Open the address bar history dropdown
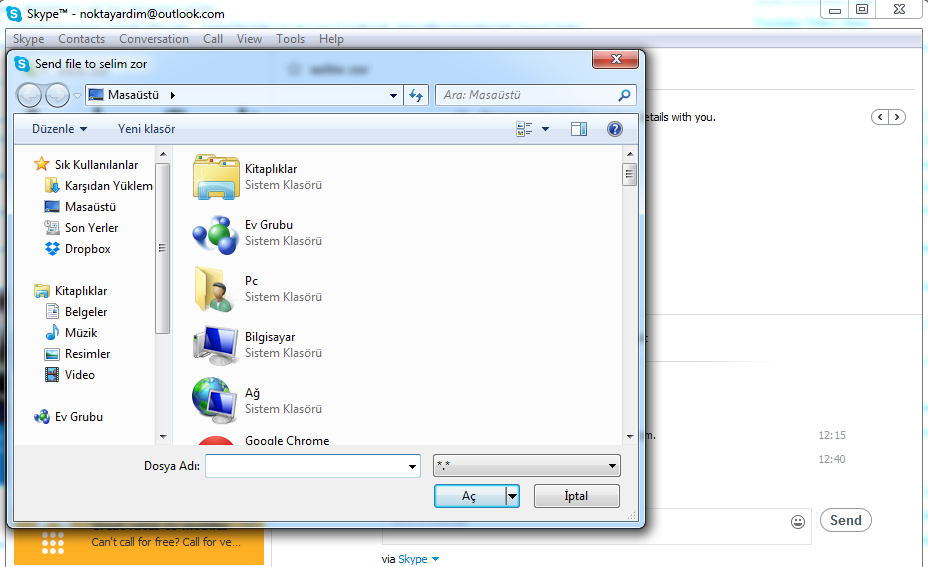The height and width of the screenshot is (567, 928). click(x=393, y=95)
